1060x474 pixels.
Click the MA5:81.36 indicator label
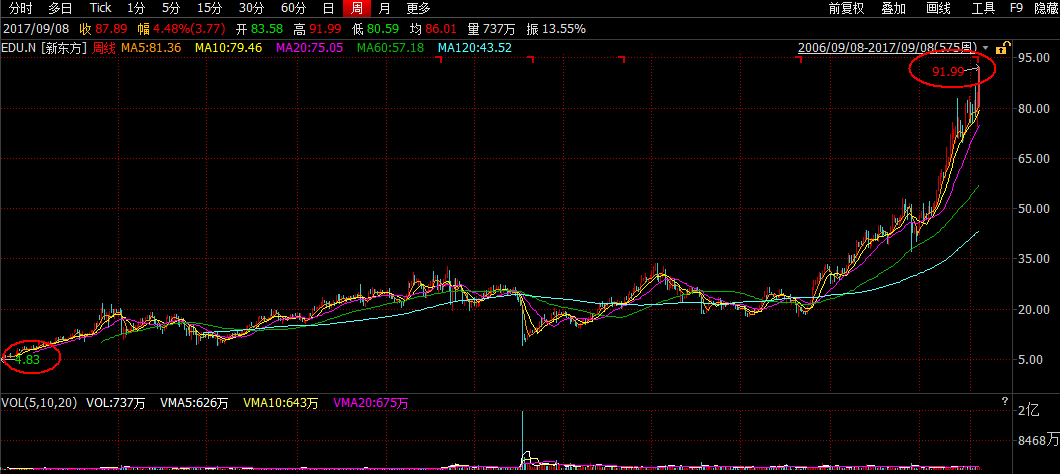151,48
